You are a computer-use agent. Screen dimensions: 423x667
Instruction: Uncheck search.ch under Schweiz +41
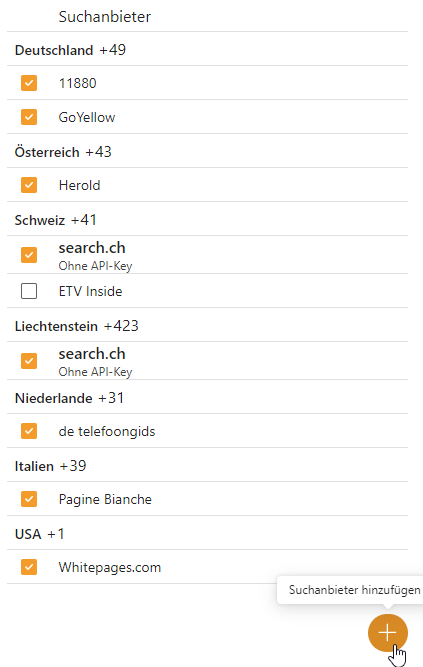29,255
